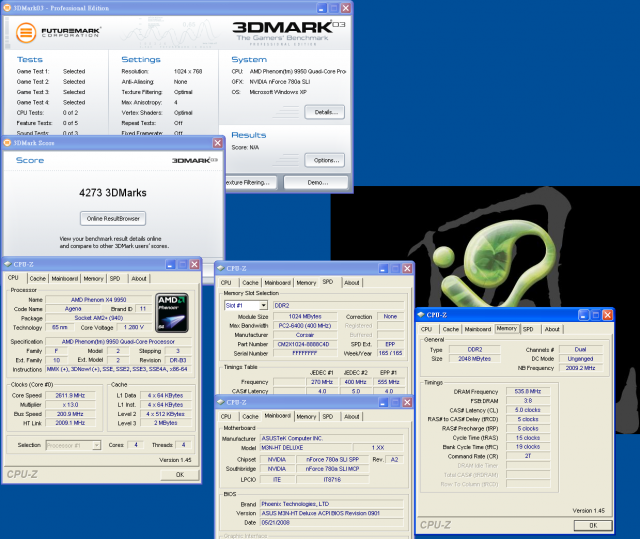Image resolution: width=640 pixels, height=539 pixels.
Task: Open the Details button in System section
Action: 324,112
